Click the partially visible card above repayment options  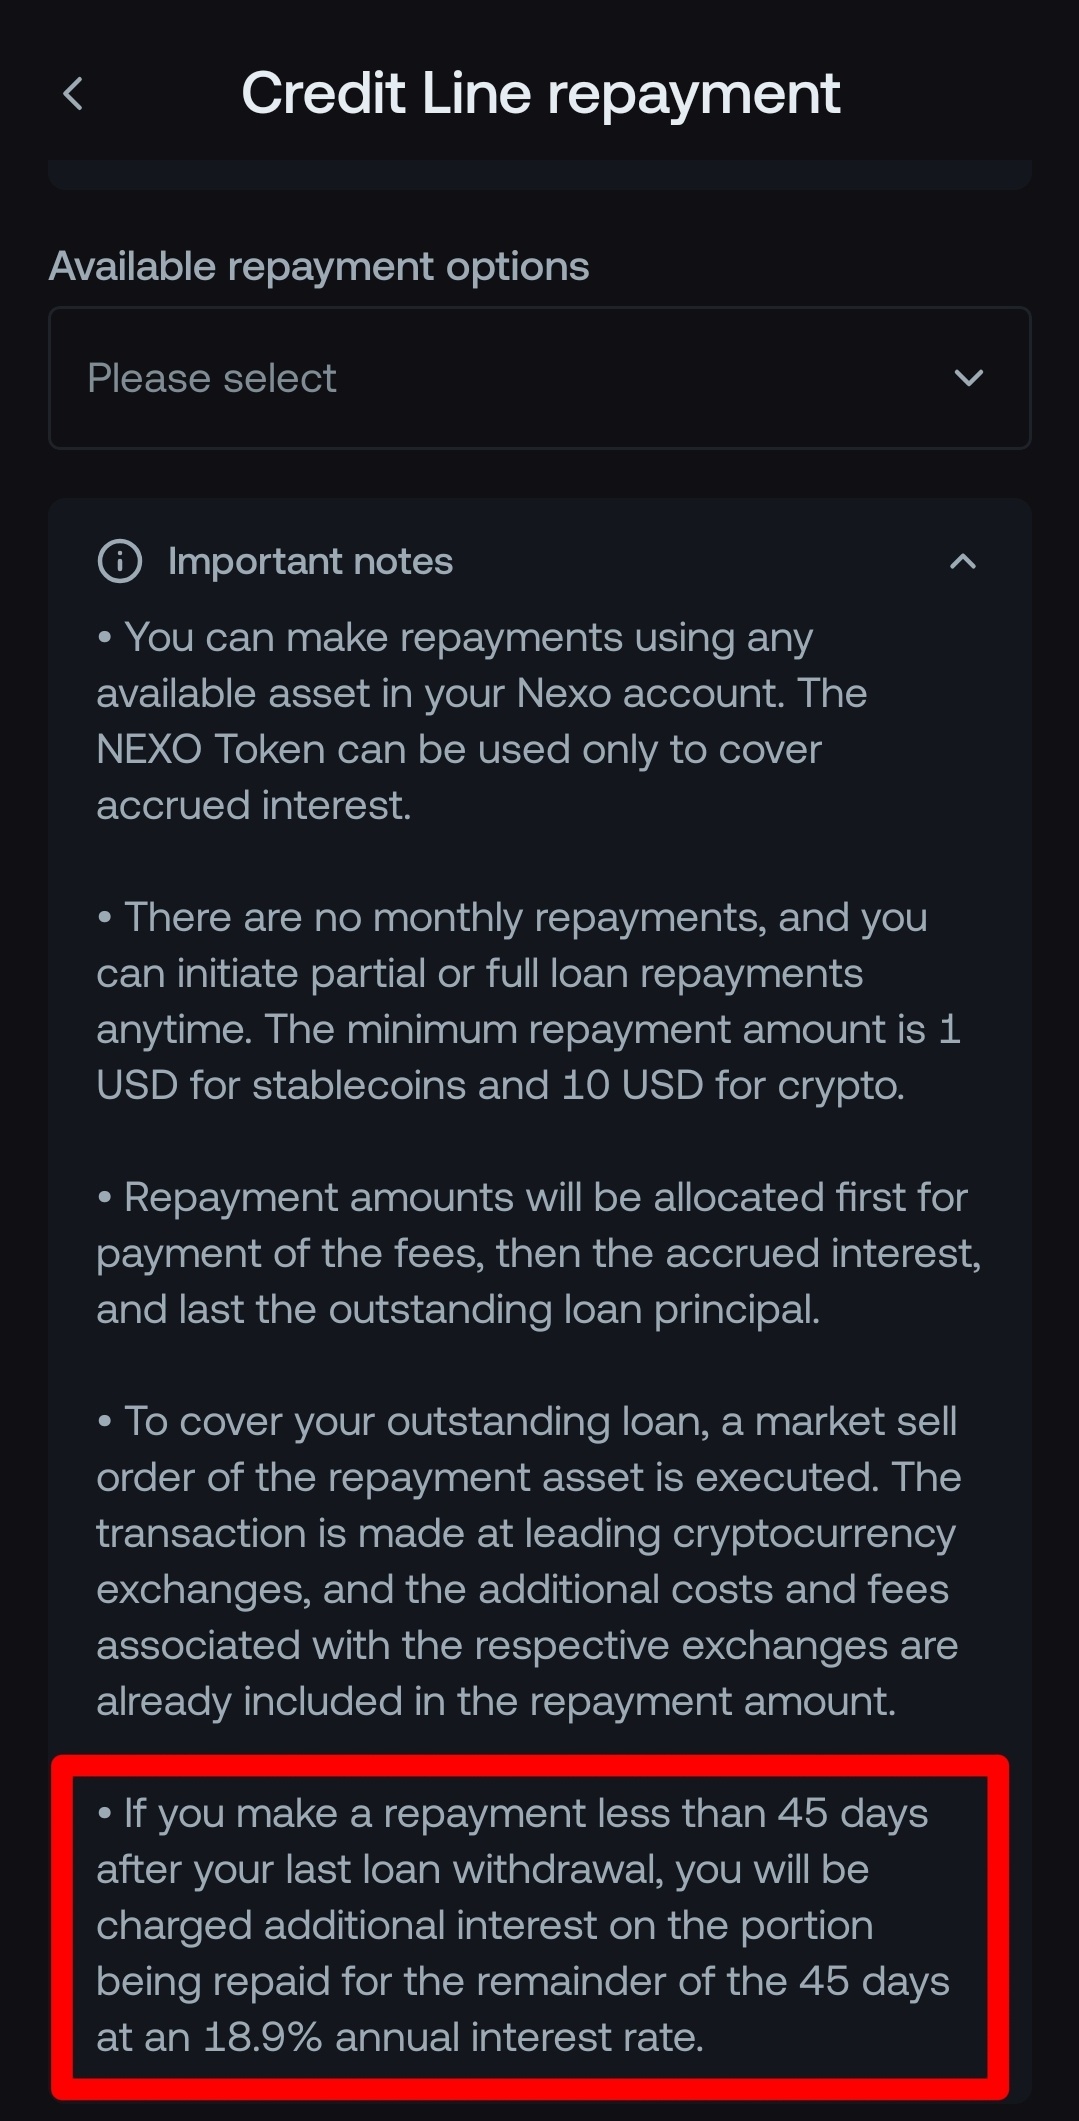pos(540,174)
